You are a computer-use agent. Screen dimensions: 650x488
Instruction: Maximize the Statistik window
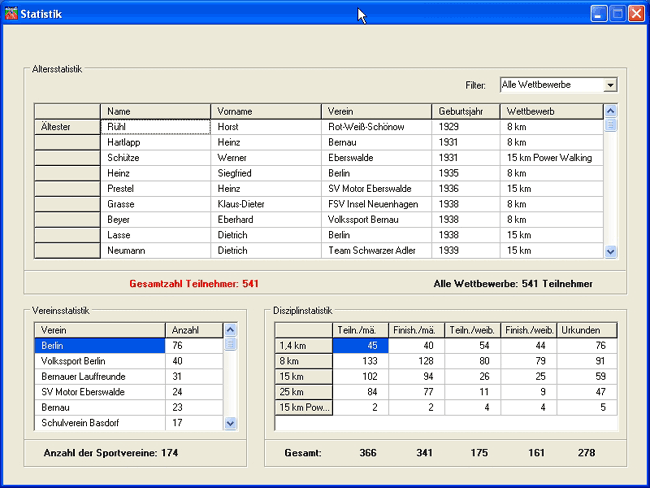[617, 14]
